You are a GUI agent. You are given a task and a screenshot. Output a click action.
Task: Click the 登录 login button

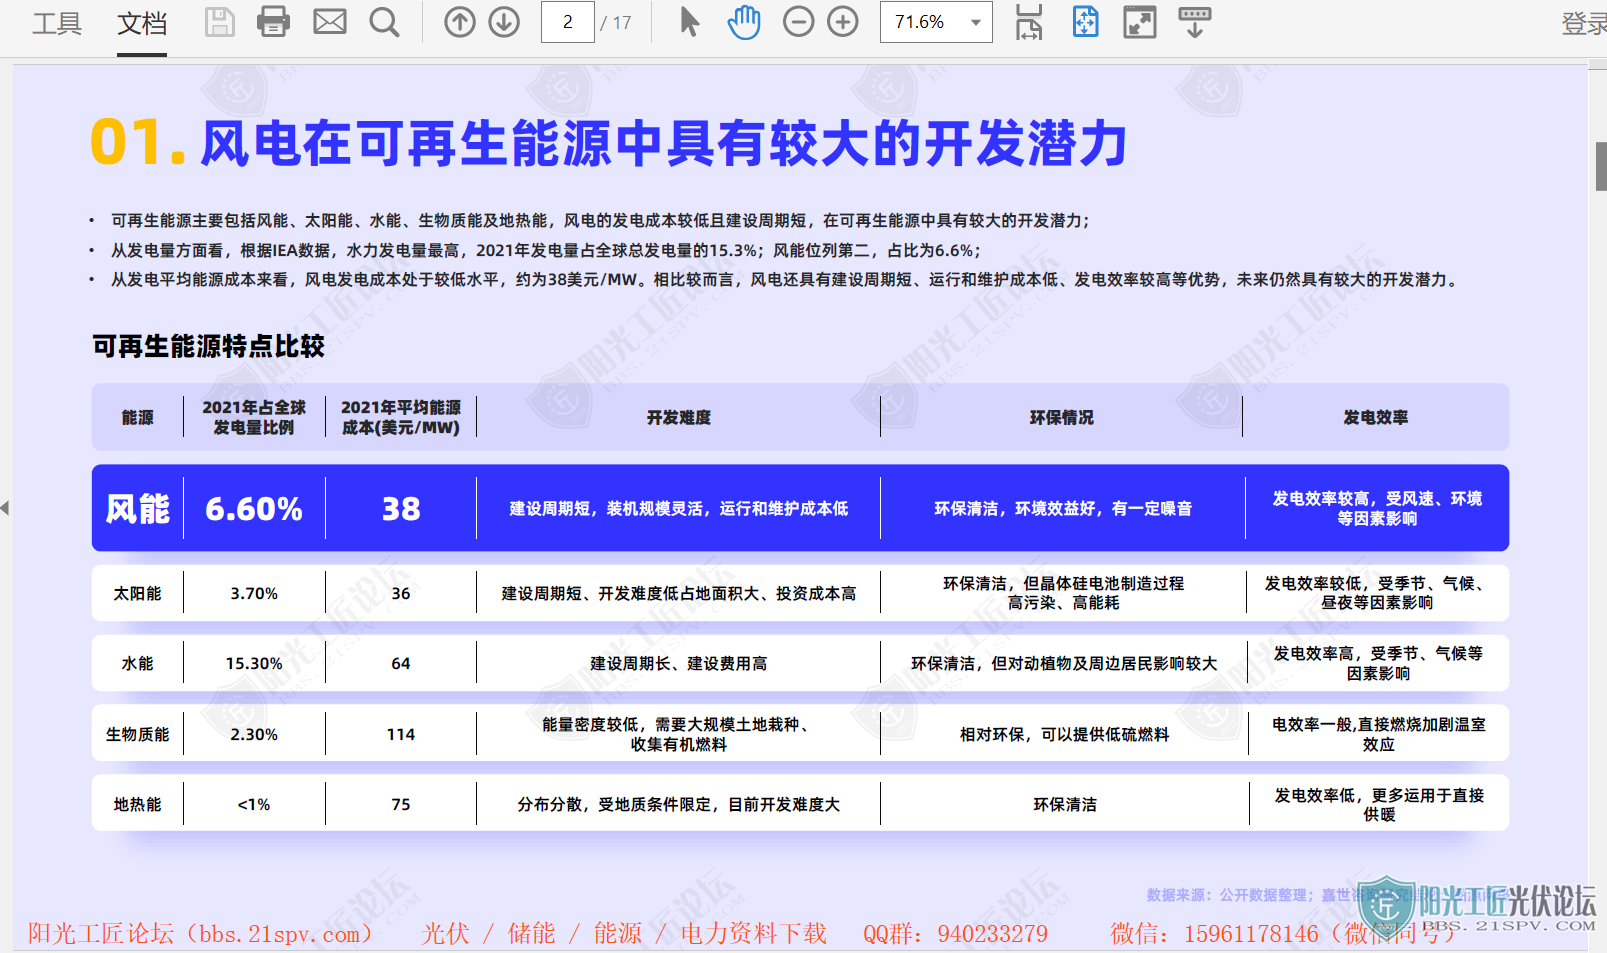[1583, 23]
